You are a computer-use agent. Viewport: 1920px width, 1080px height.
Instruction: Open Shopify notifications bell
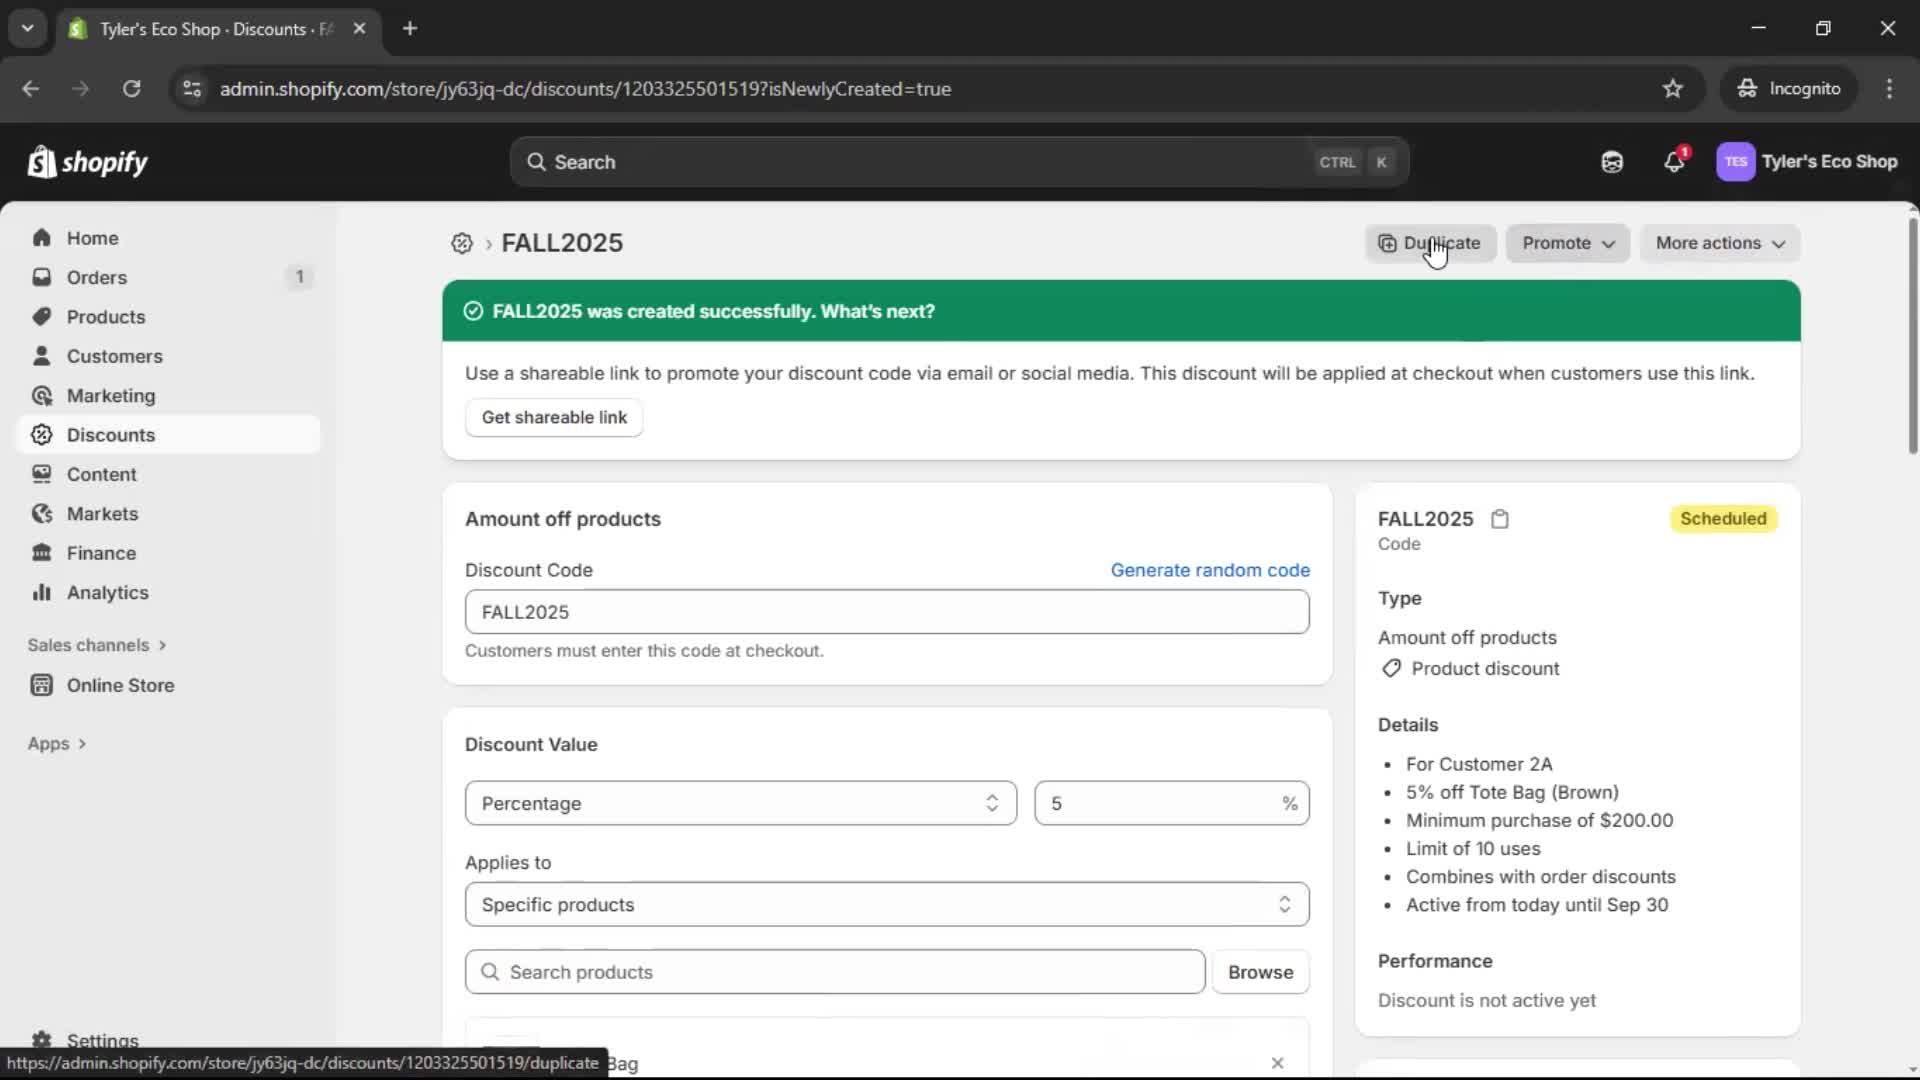[x=1675, y=161]
